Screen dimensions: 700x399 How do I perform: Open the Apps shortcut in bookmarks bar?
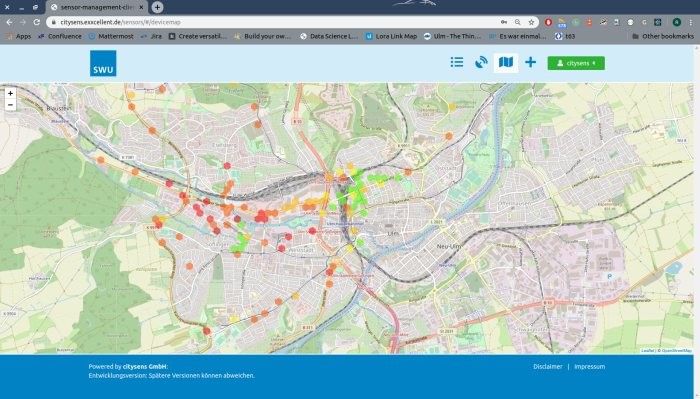19,36
